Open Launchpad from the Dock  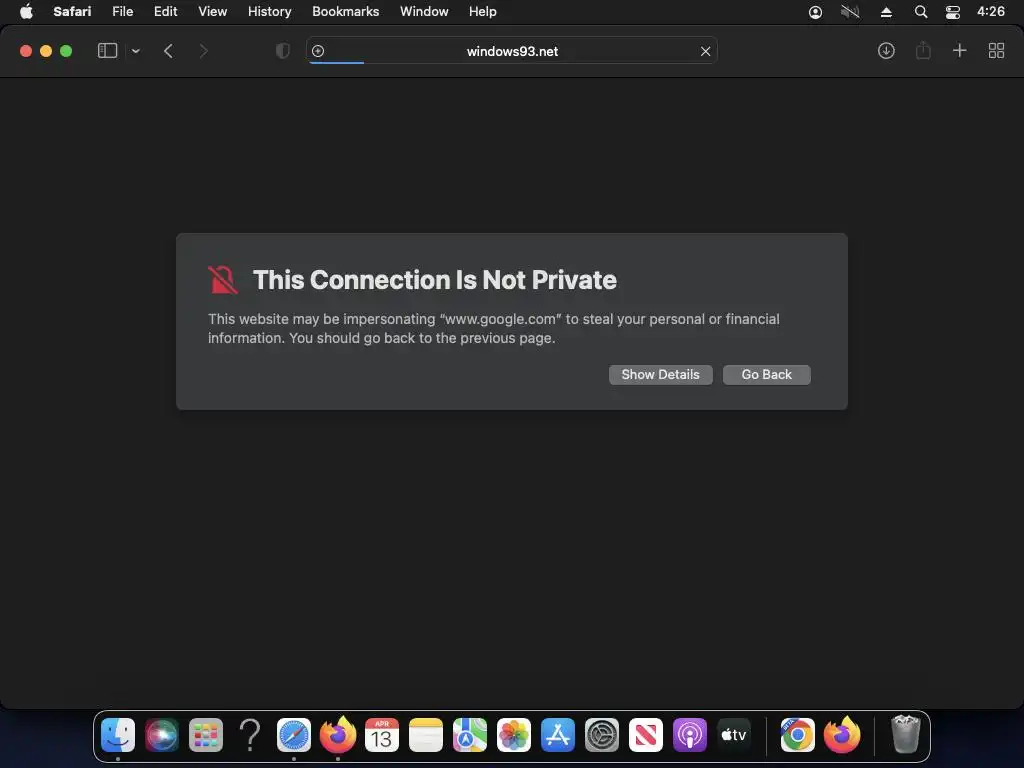click(x=206, y=735)
